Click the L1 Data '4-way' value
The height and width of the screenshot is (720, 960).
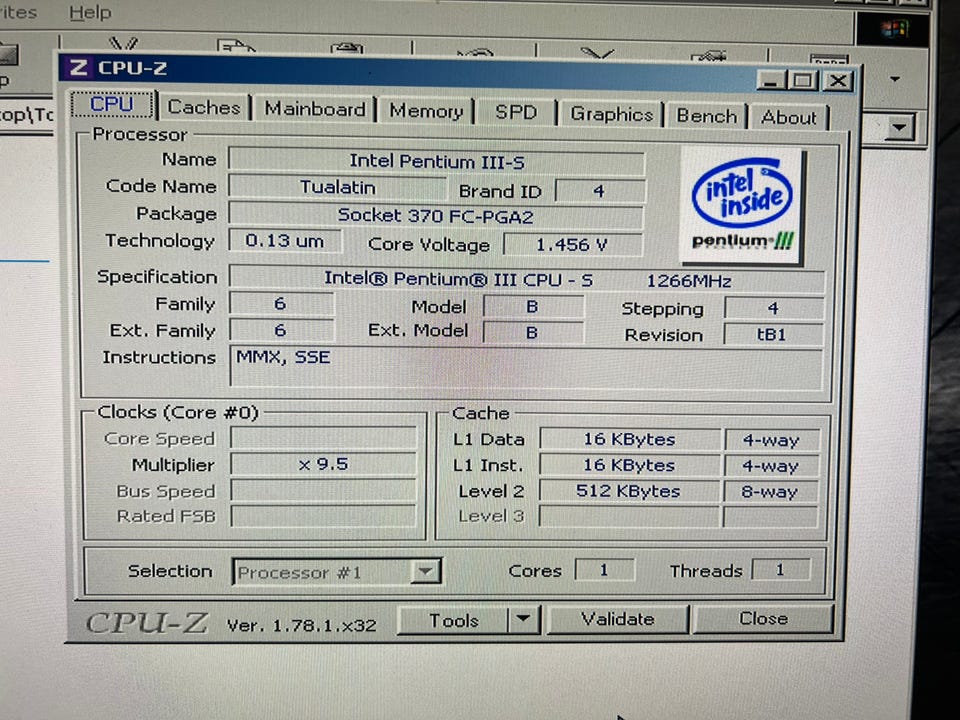tap(771, 440)
